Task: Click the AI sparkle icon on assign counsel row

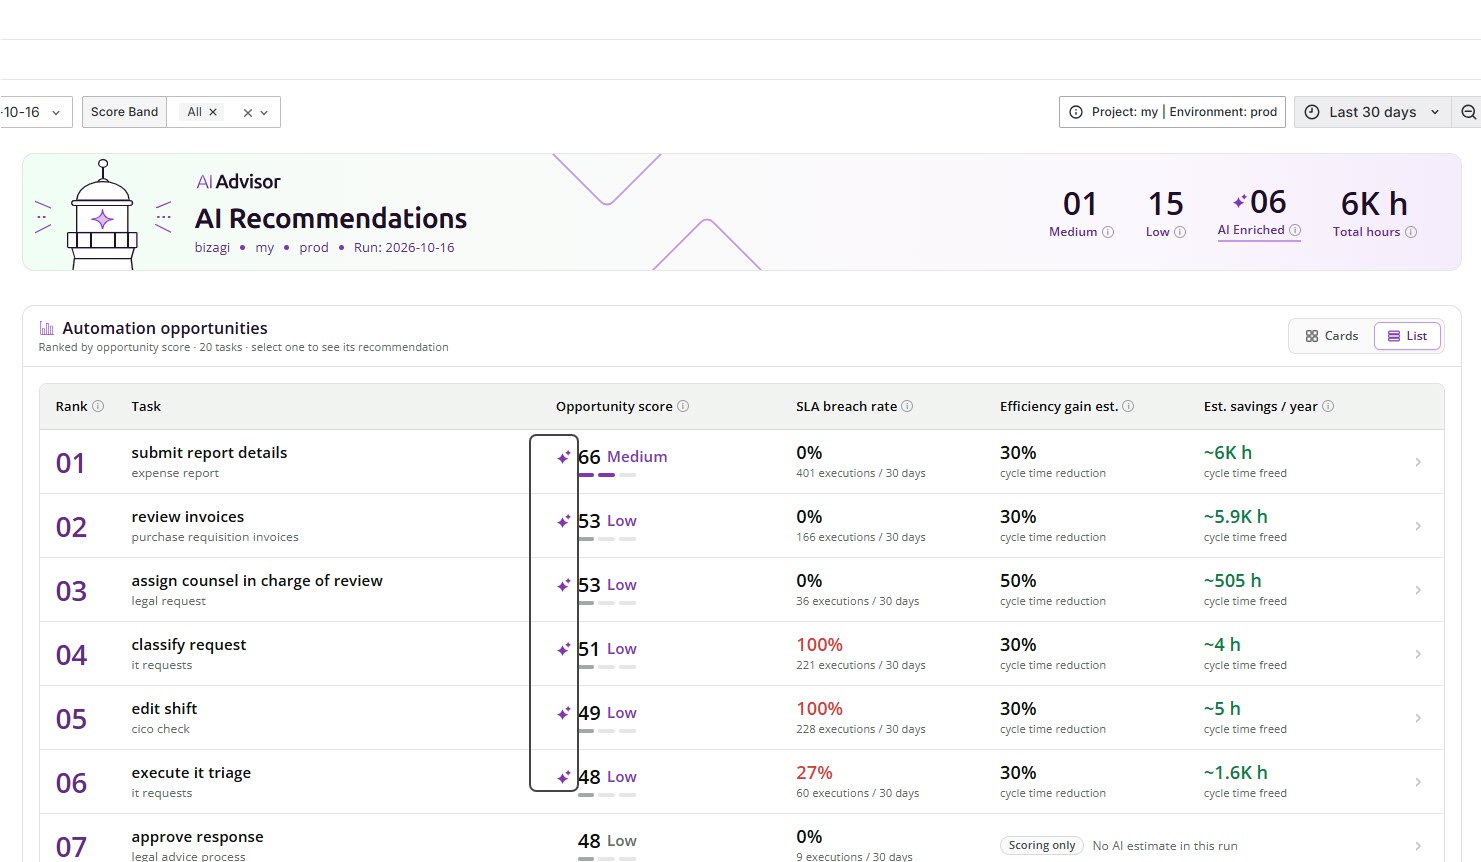Action: point(564,585)
